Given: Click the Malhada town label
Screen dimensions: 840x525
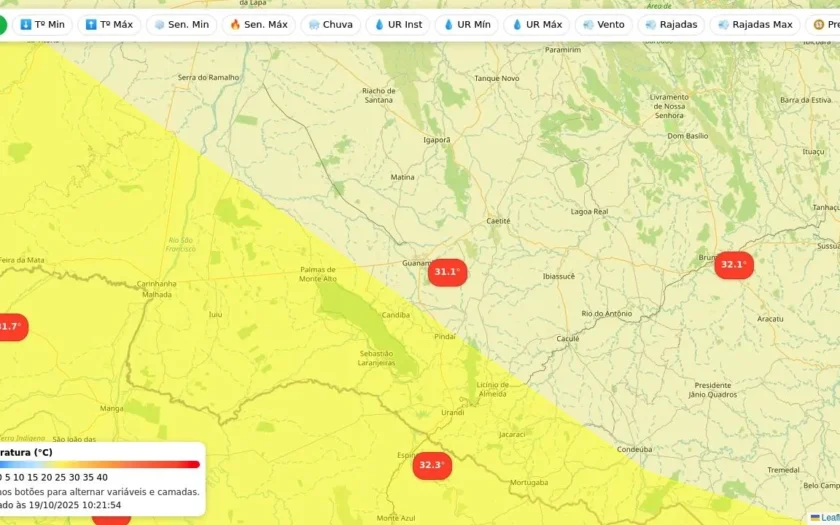Looking at the screenshot, I should [x=157, y=295].
